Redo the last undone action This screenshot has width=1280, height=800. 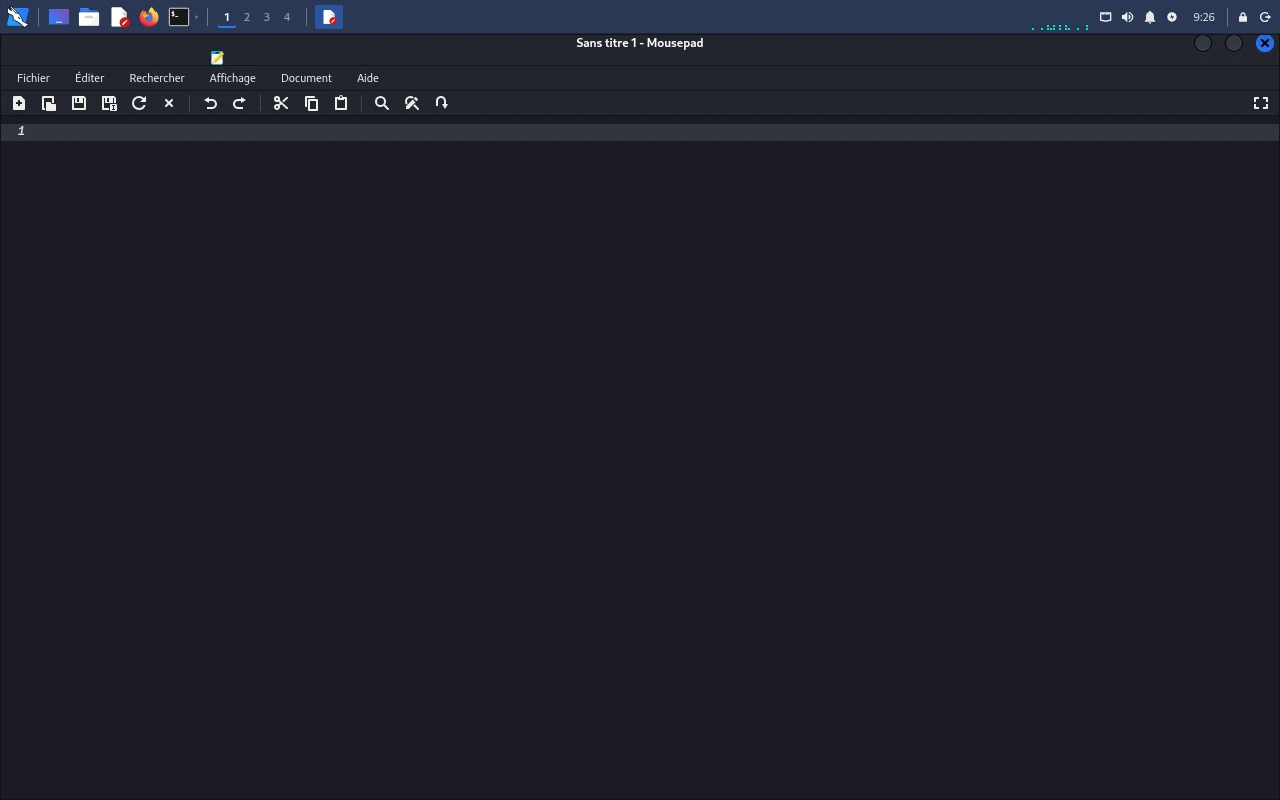[240, 103]
